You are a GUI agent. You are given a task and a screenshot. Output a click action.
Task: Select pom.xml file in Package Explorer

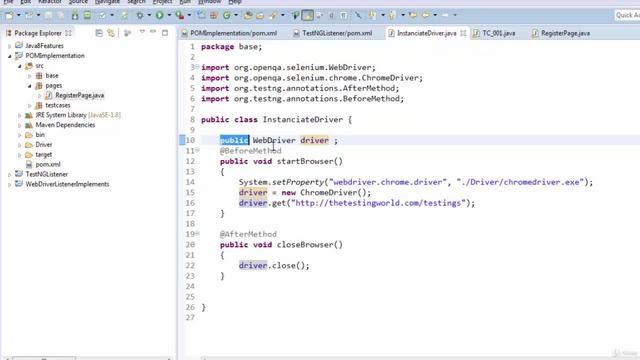[x=48, y=164]
